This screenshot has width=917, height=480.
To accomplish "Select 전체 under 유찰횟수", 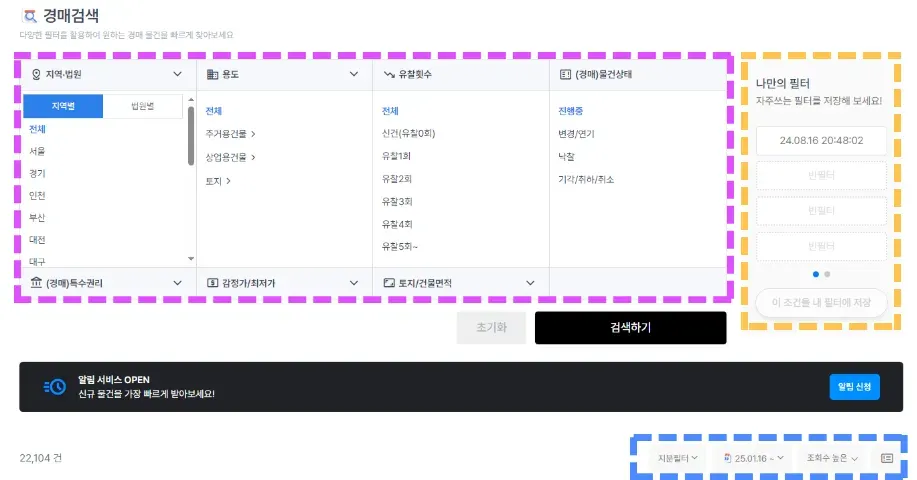I will pyautogui.click(x=390, y=111).
